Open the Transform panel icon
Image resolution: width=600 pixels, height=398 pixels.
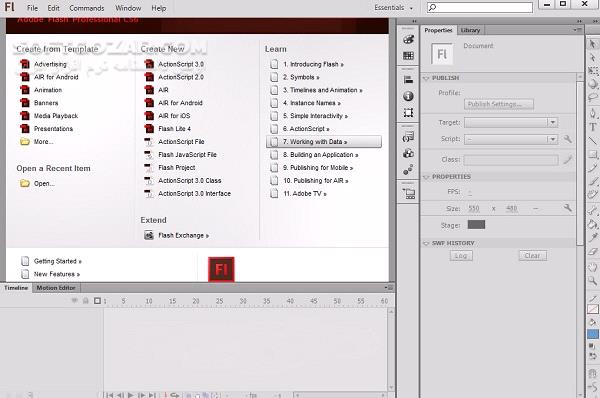pos(408,113)
